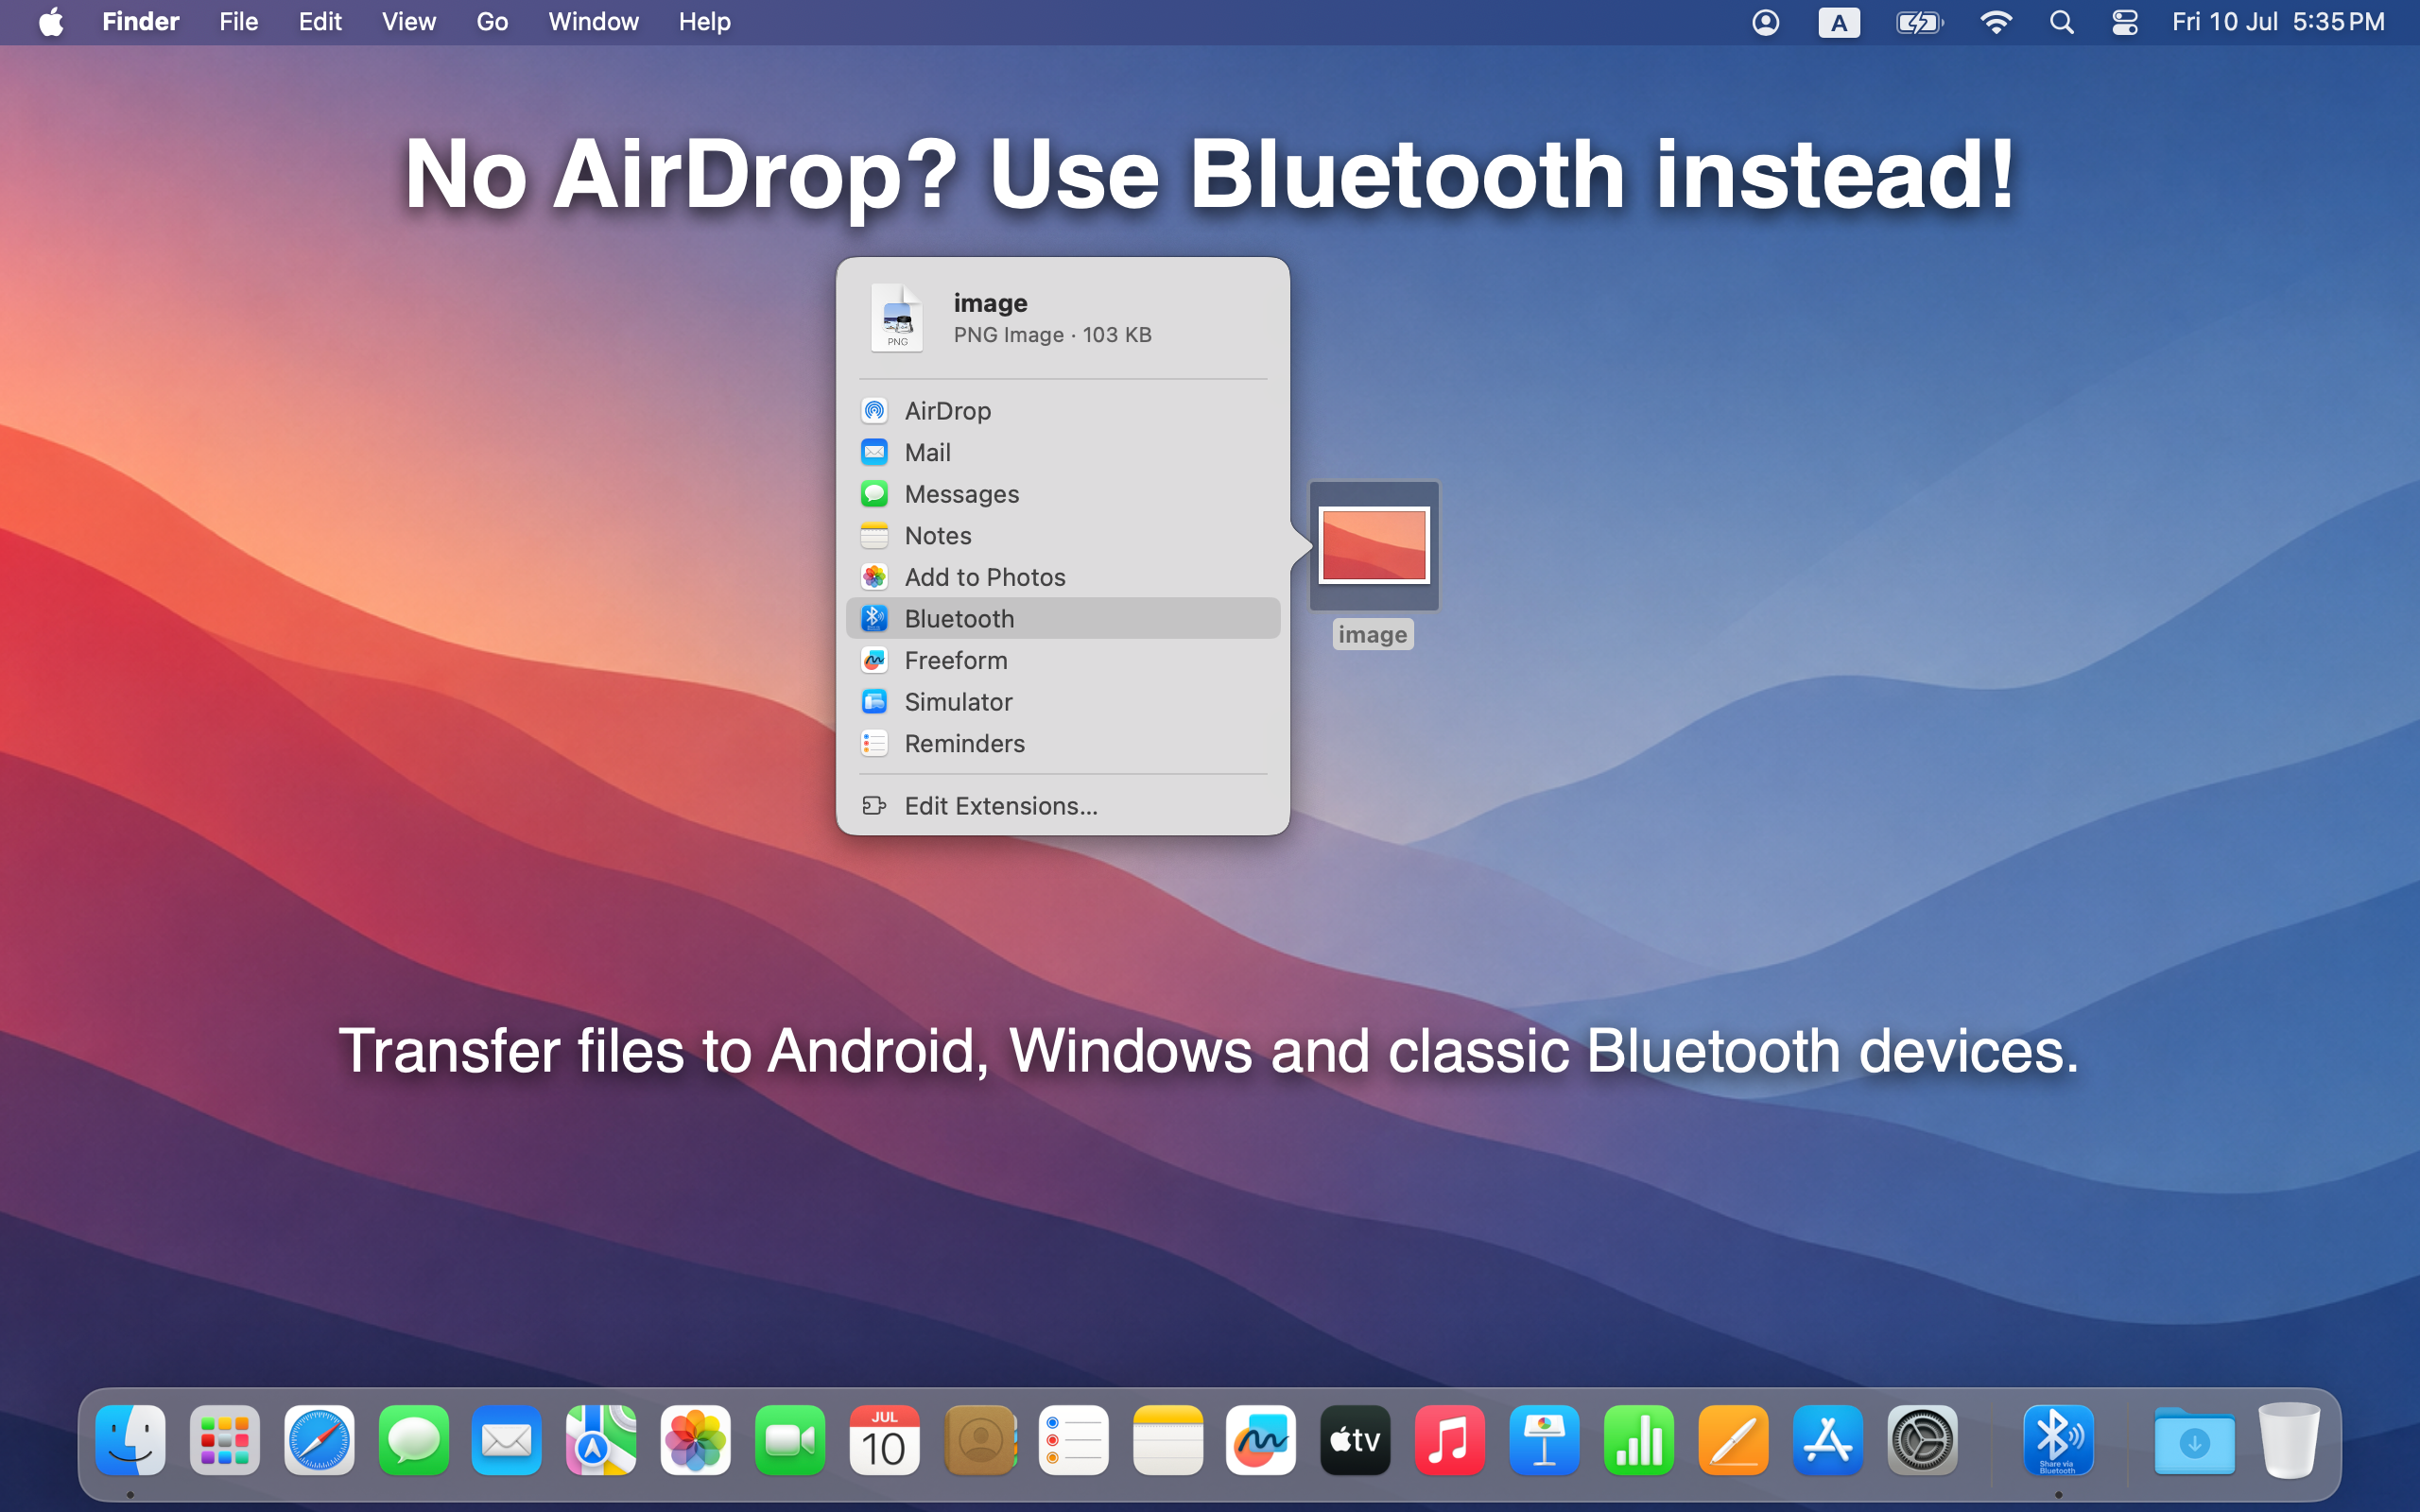
Task: Open Reminders in the Dock
Action: (1073, 1440)
